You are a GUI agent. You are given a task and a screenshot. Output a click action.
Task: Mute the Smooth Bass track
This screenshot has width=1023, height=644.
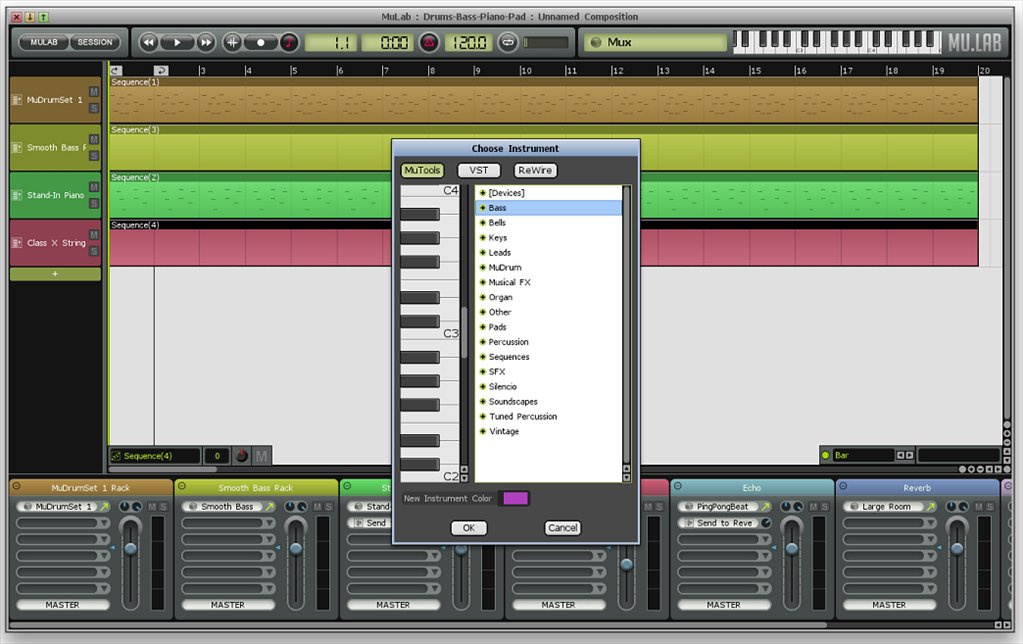[x=94, y=140]
